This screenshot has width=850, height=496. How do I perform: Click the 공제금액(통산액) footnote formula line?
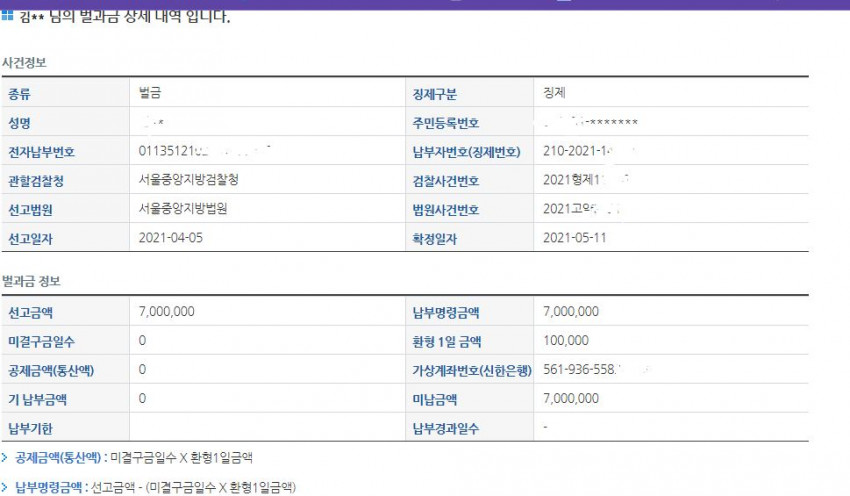[133, 458]
